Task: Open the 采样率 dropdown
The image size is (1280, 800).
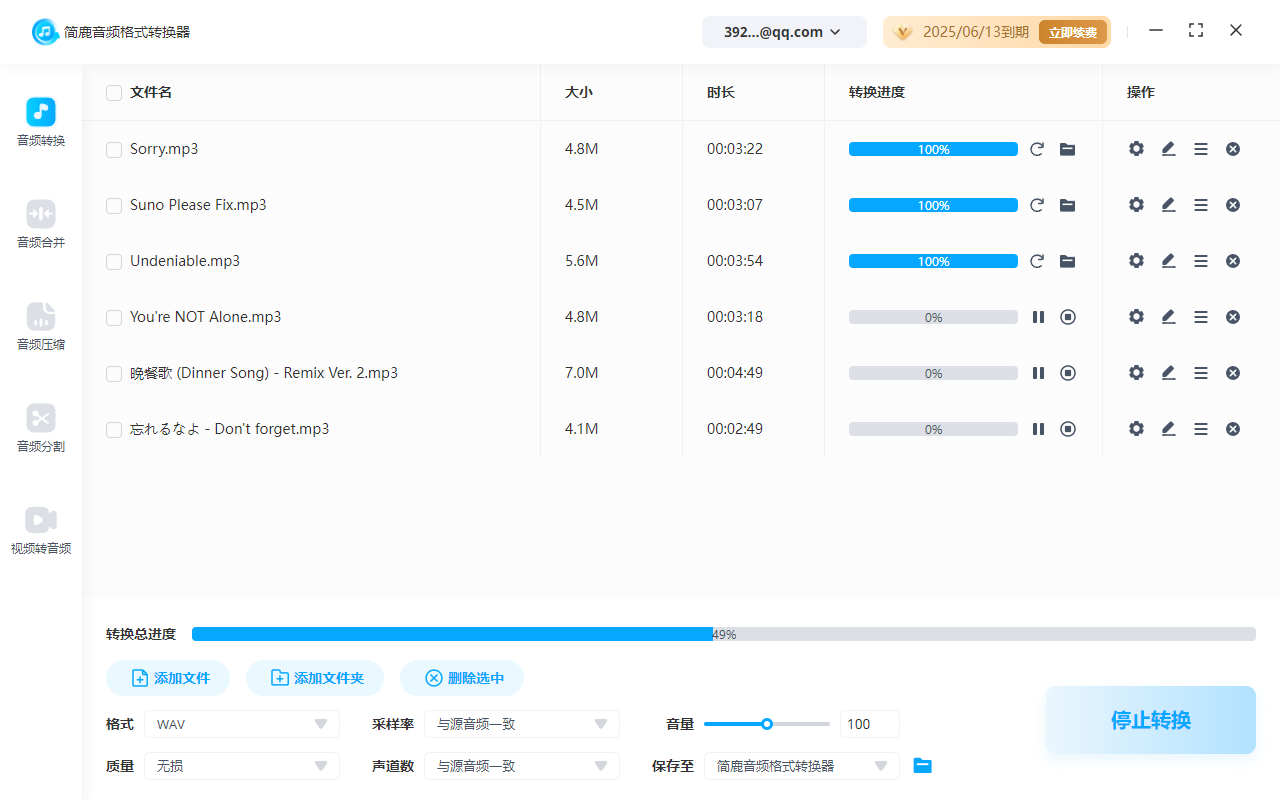Action: click(521, 723)
